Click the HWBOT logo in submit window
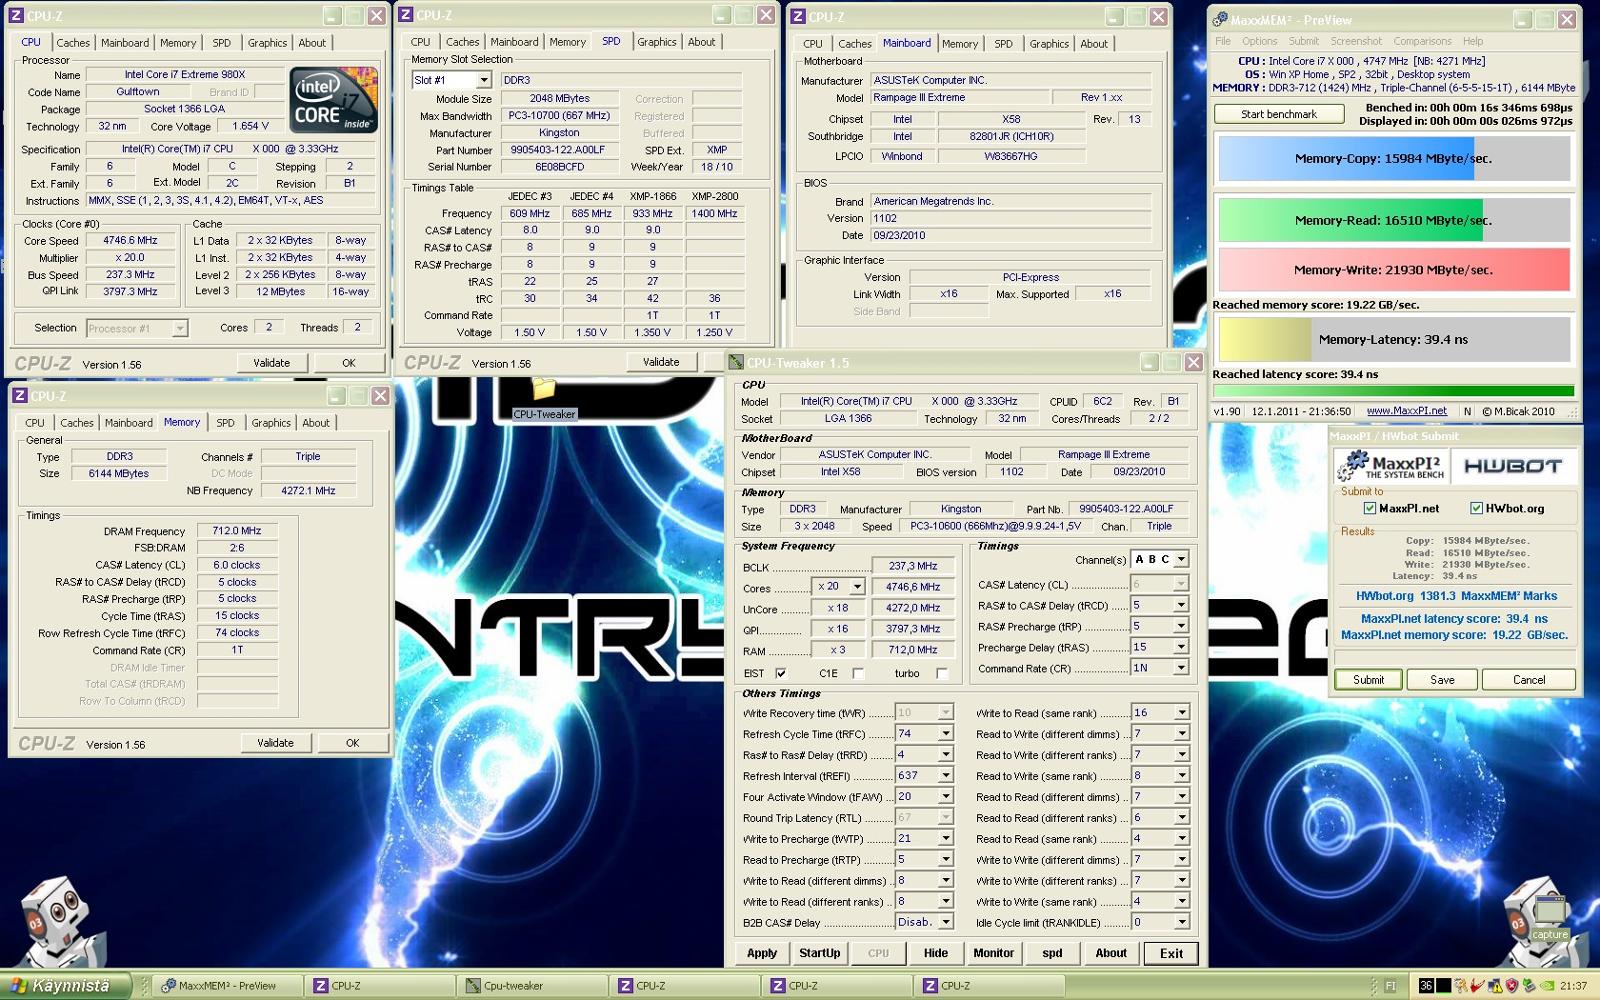This screenshot has height=1000, width=1600. (x=1512, y=466)
